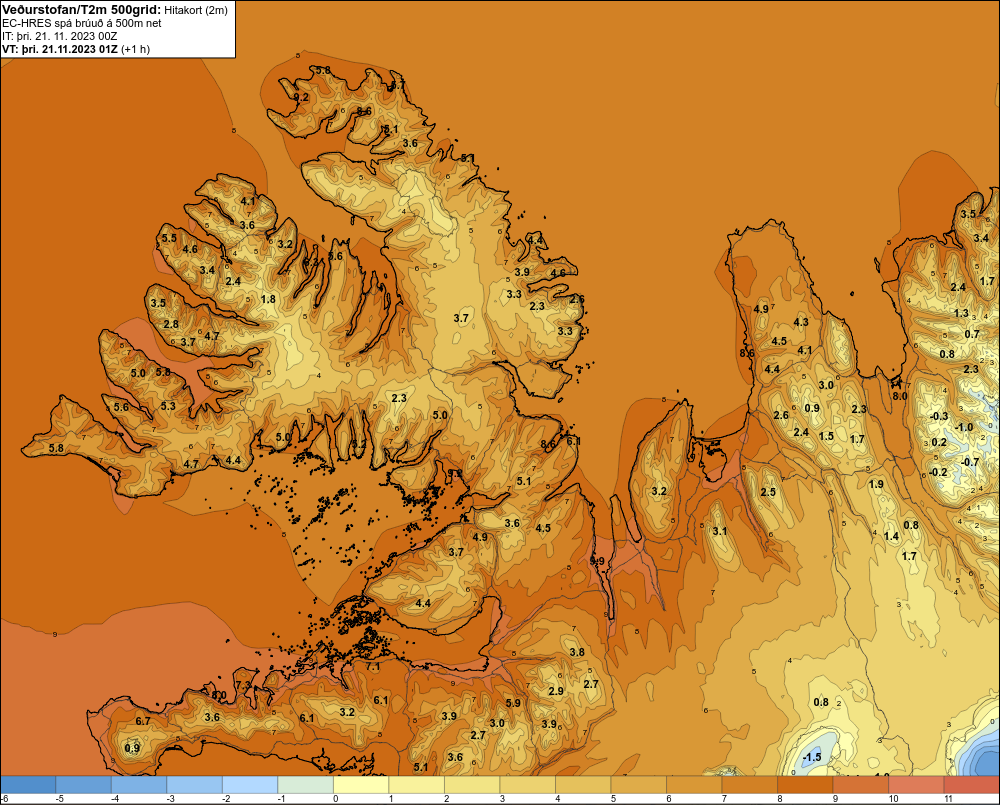Click the '7.3' temperature value on the map

(243, 685)
